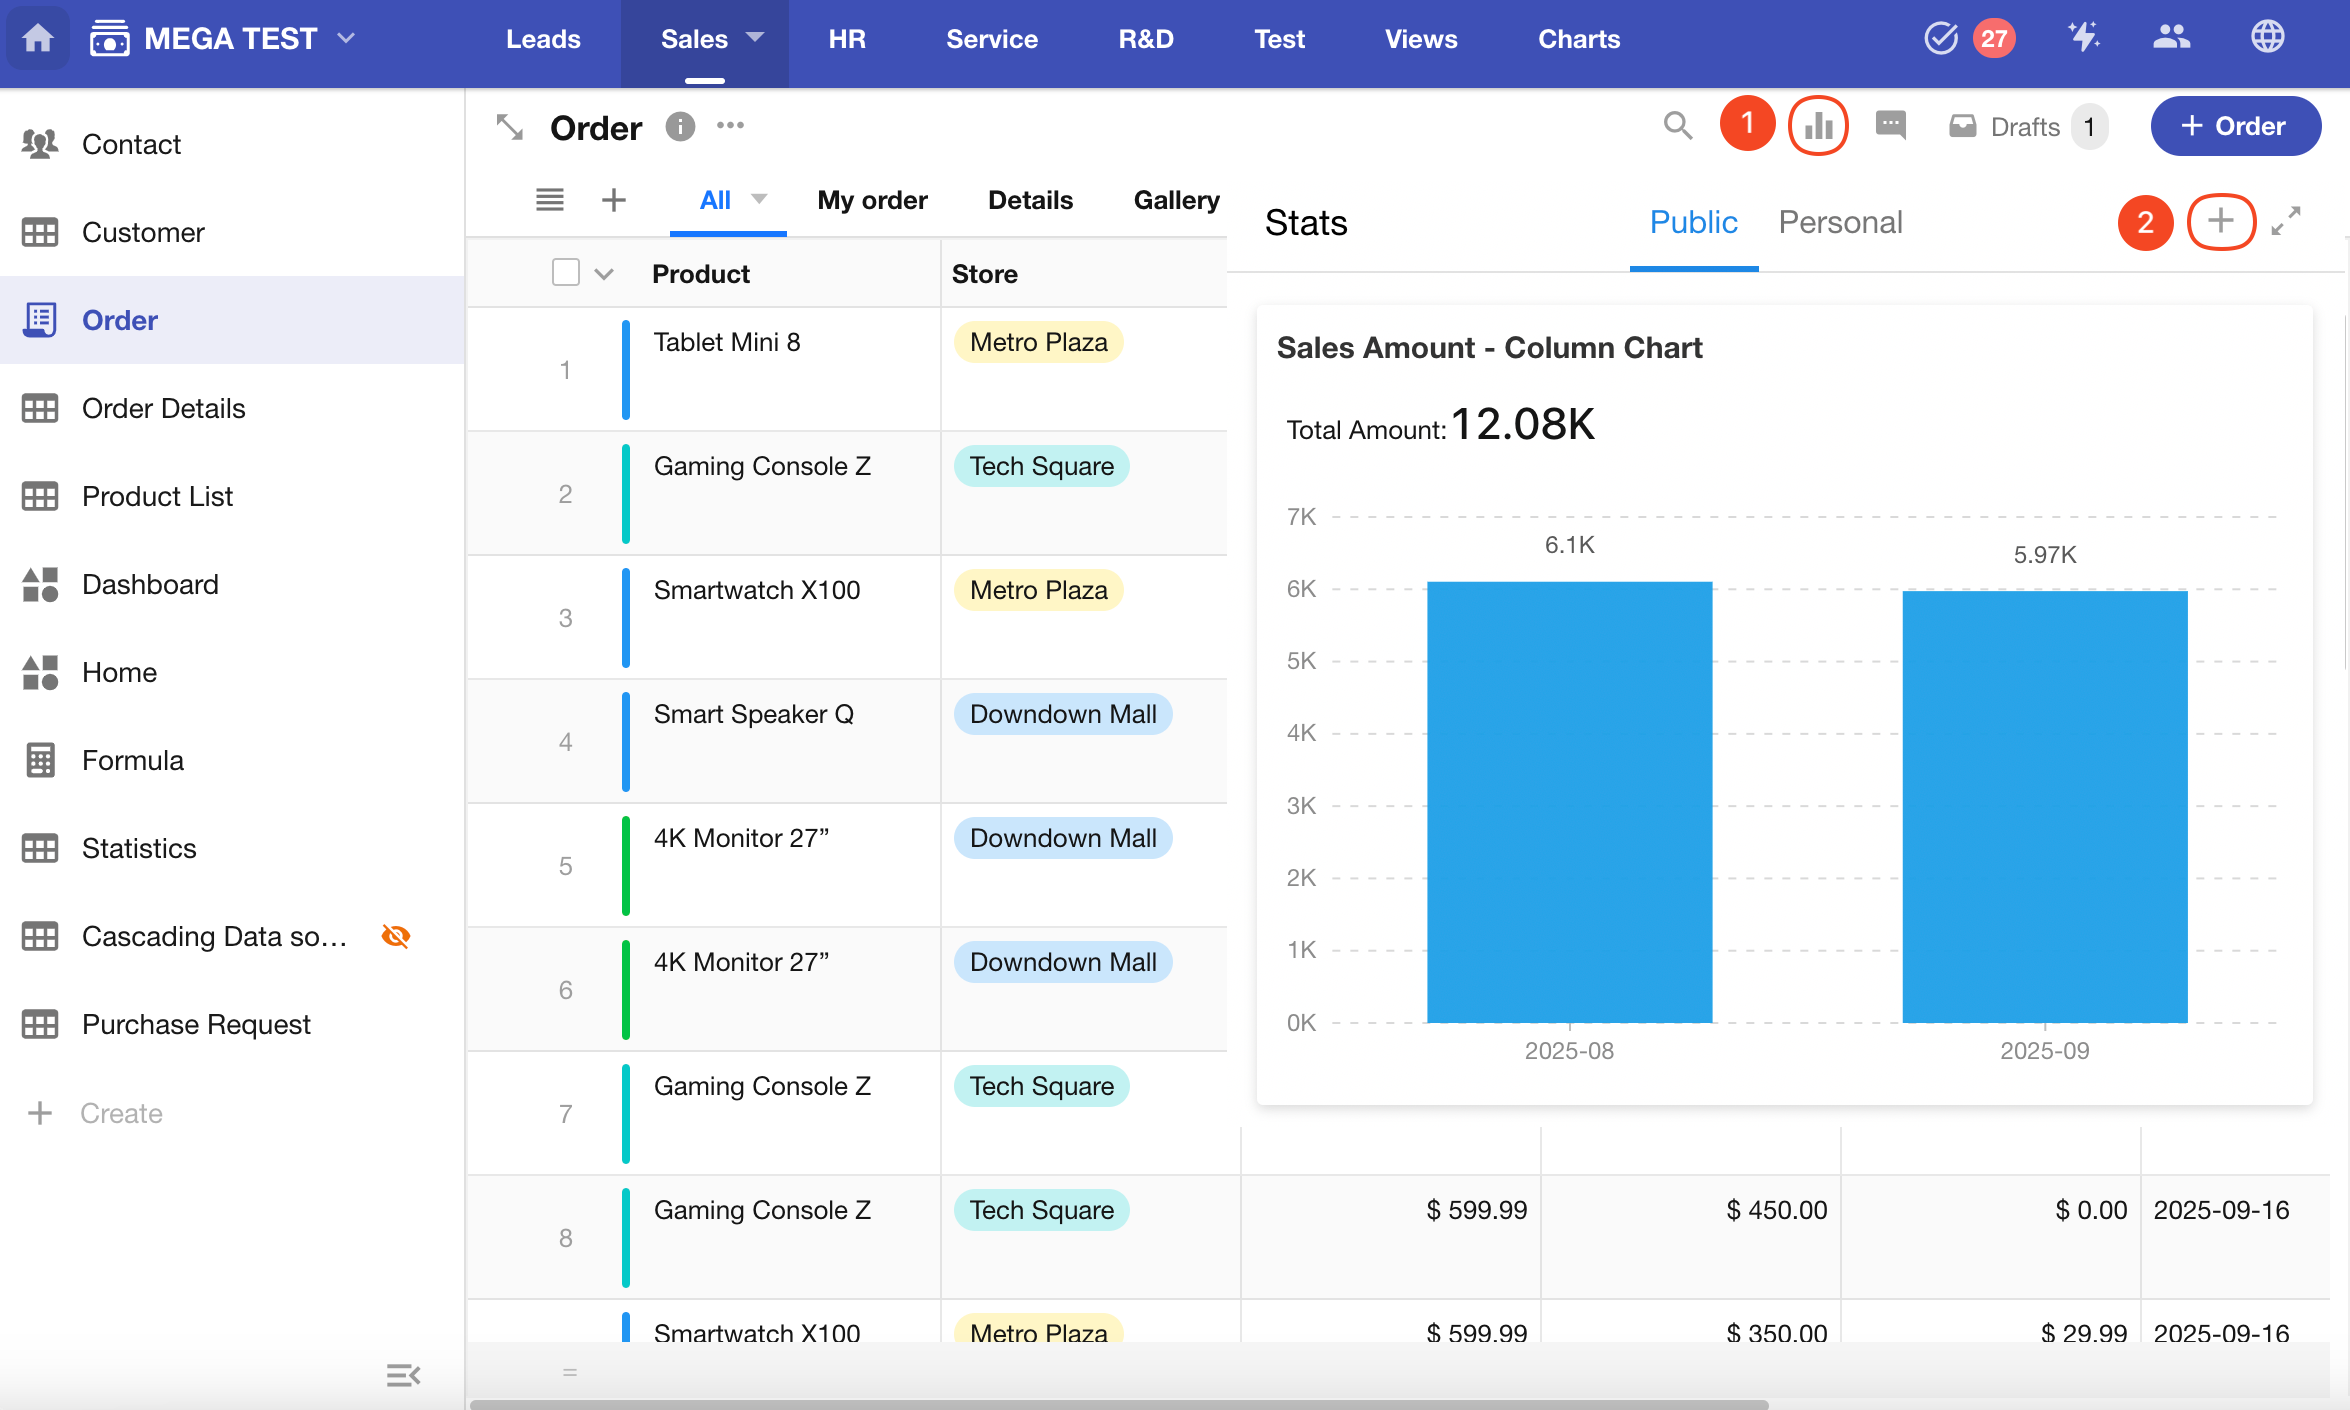Expand the MEGA TEST app dropdown

coord(347,38)
